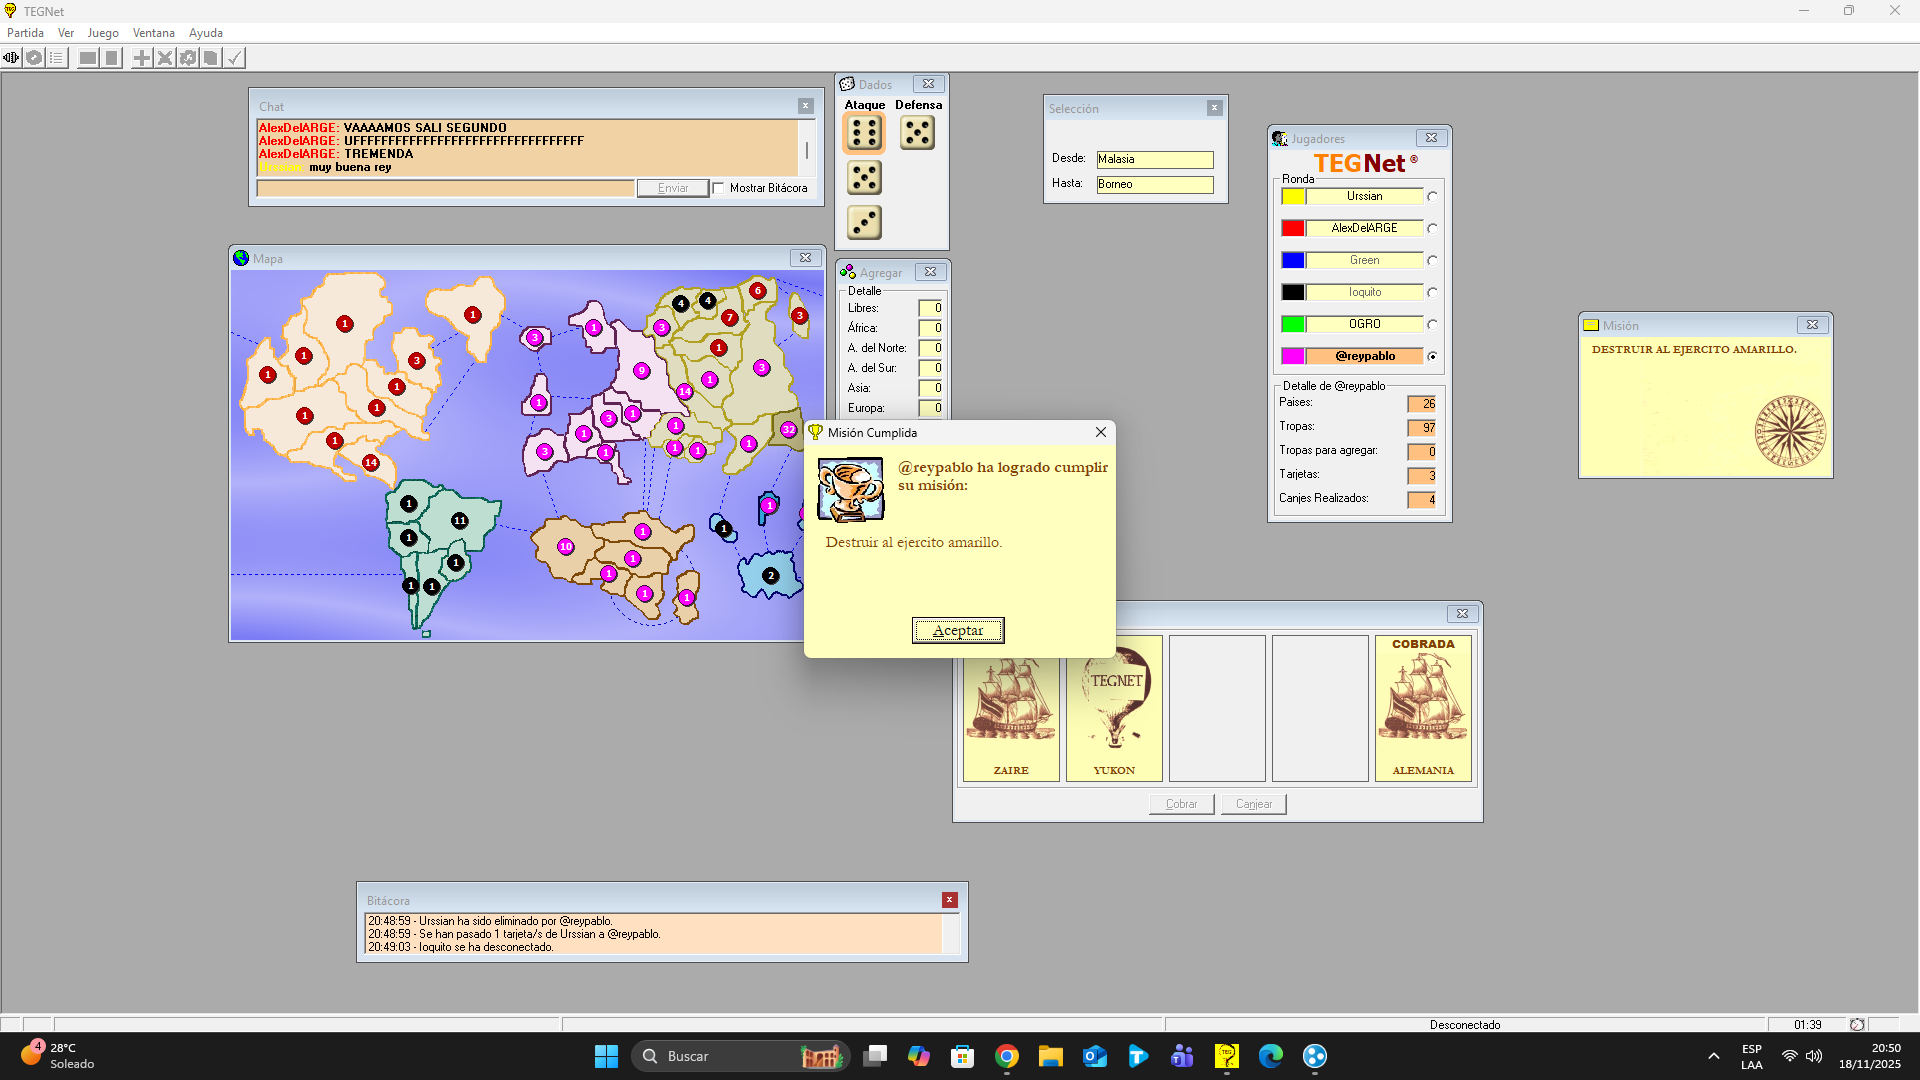The width and height of the screenshot is (1920, 1080).
Task: Open Google Chrome from the taskbar
Action: 1007,1056
